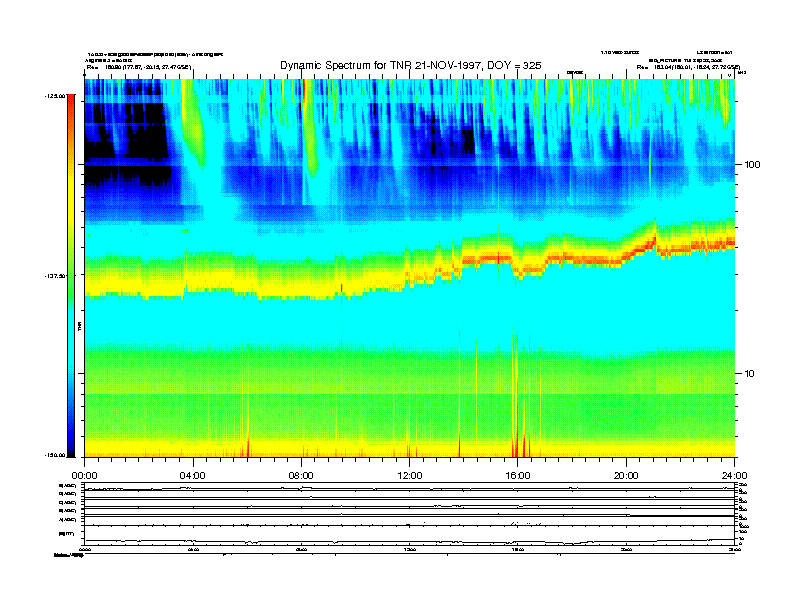Click the 04:00 time axis label

pyautogui.click(x=193, y=476)
